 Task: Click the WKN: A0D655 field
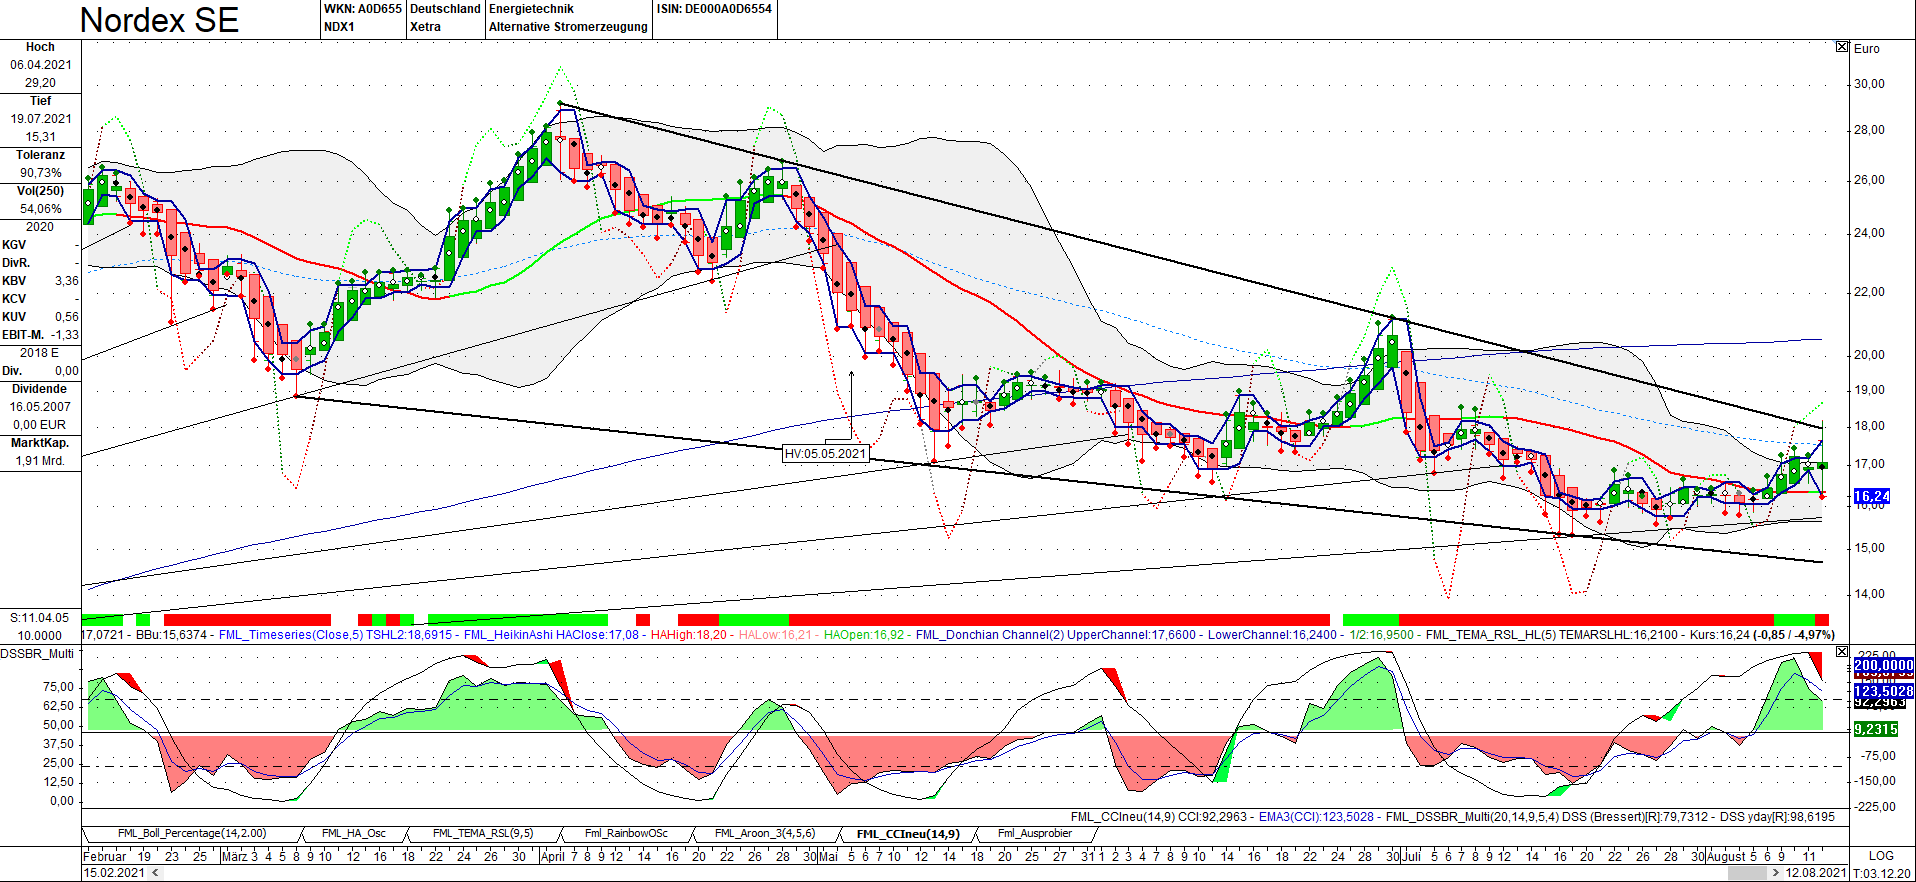[362, 9]
